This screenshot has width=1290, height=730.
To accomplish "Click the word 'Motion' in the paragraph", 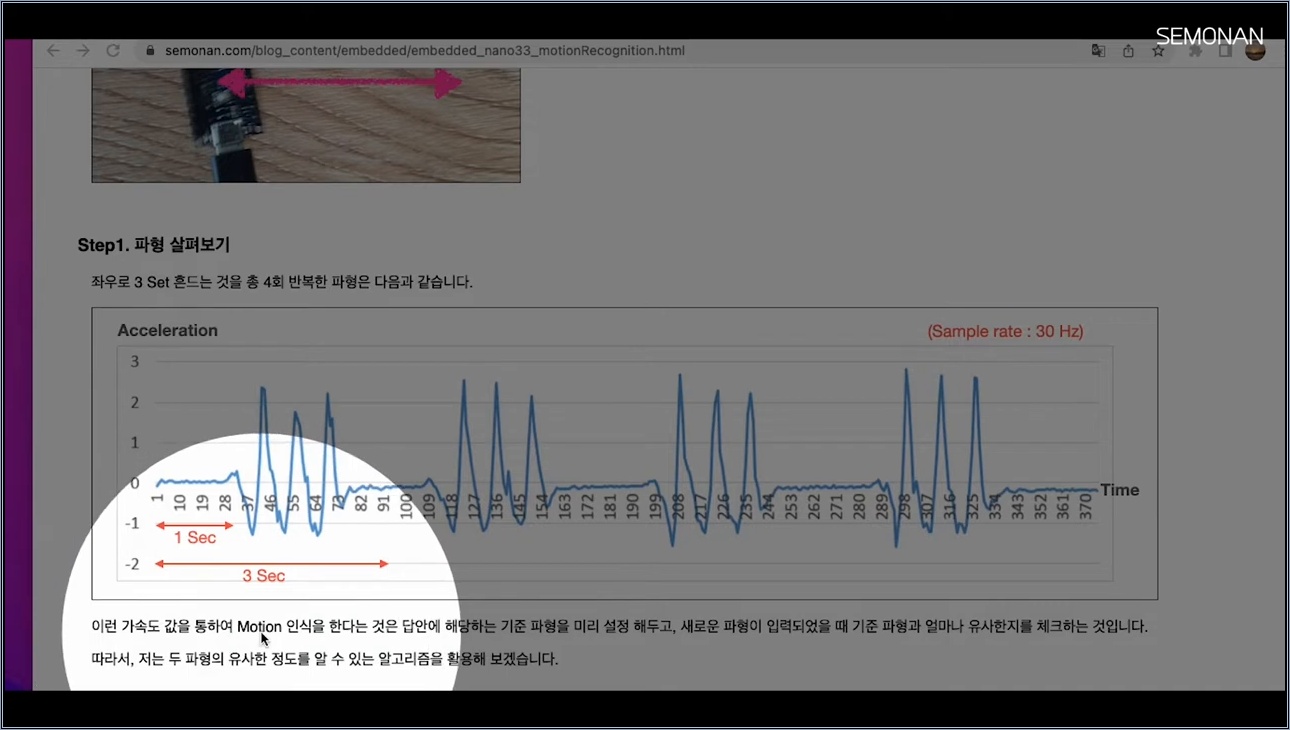I will pyautogui.click(x=259, y=627).
